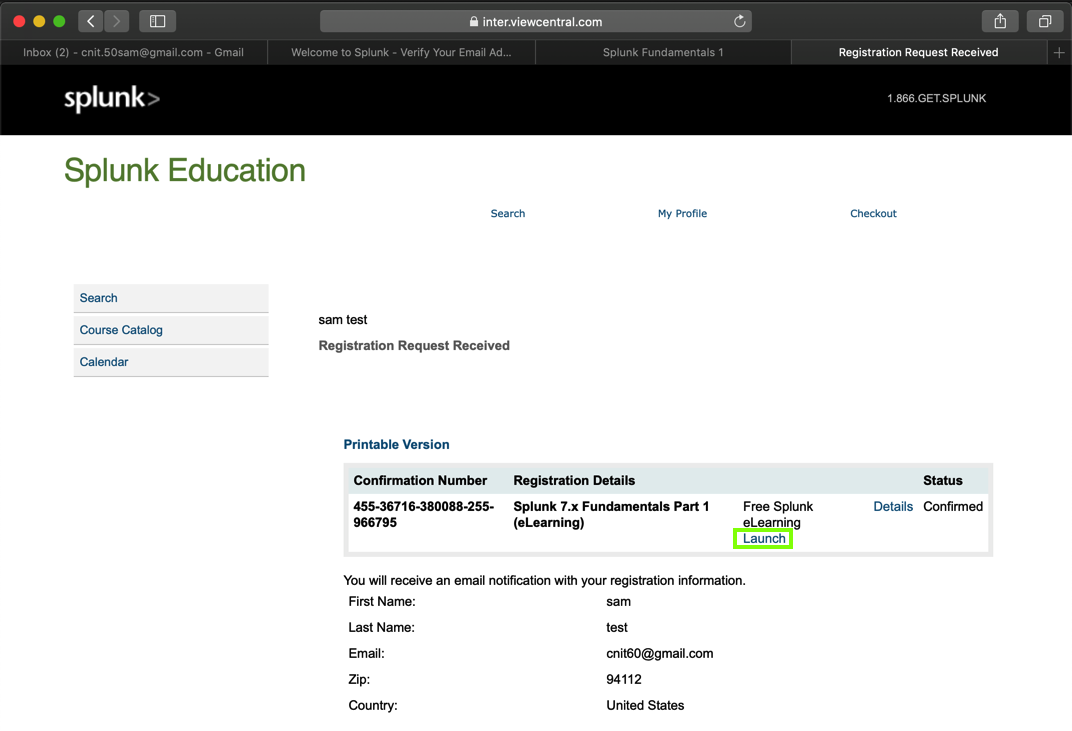Switch to the Splunk Fundamentals 1 tab
1072x731 pixels.
(x=663, y=53)
